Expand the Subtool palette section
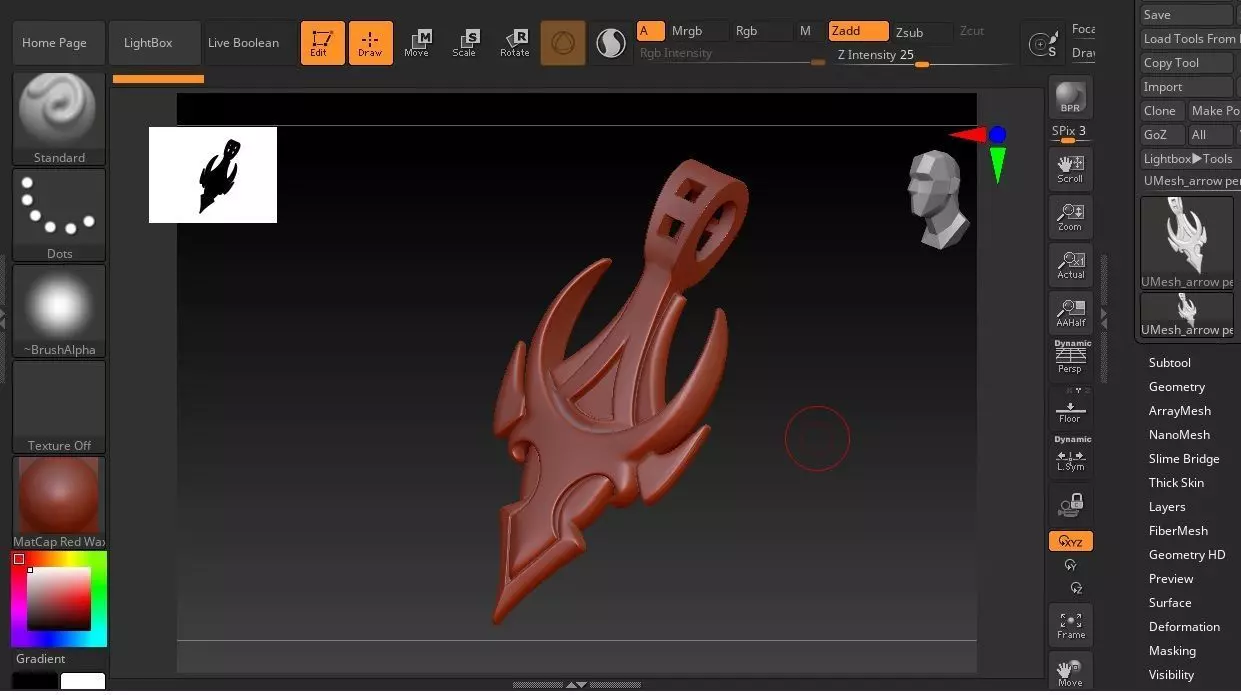Screen dimensions: 1241x695 [1169, 363]
